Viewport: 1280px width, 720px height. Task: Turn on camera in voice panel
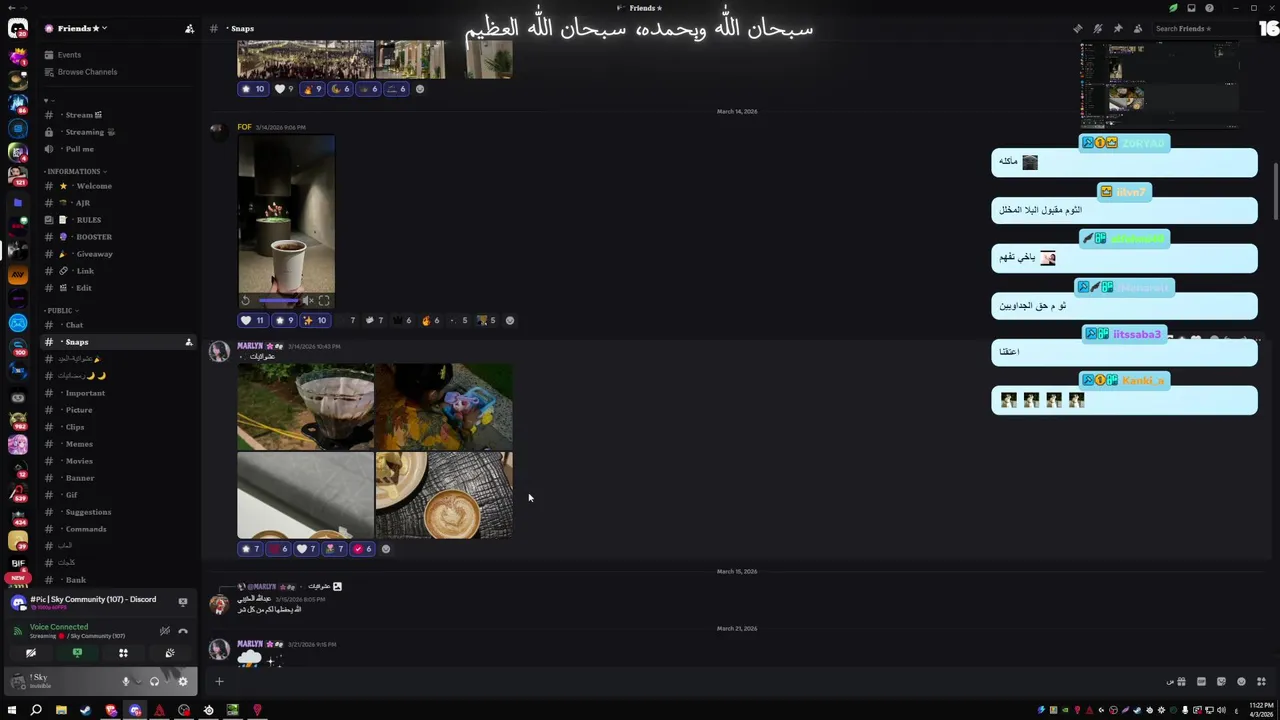coord(31,653)
